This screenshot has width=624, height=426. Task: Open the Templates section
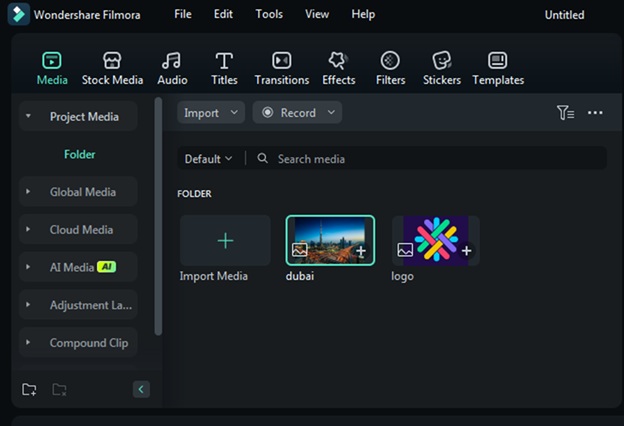[x=498, y=68]
